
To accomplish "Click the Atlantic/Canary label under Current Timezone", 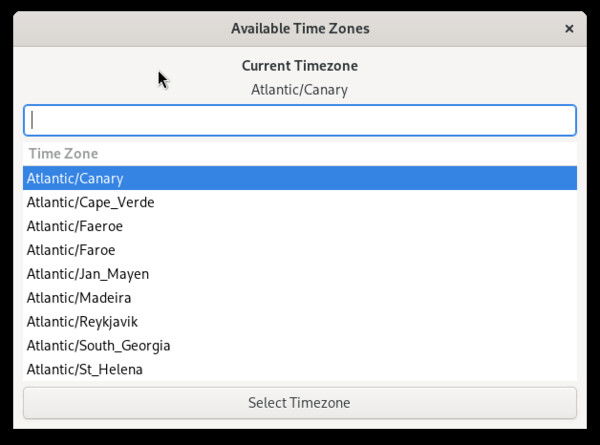I will (x=300, y=90).
